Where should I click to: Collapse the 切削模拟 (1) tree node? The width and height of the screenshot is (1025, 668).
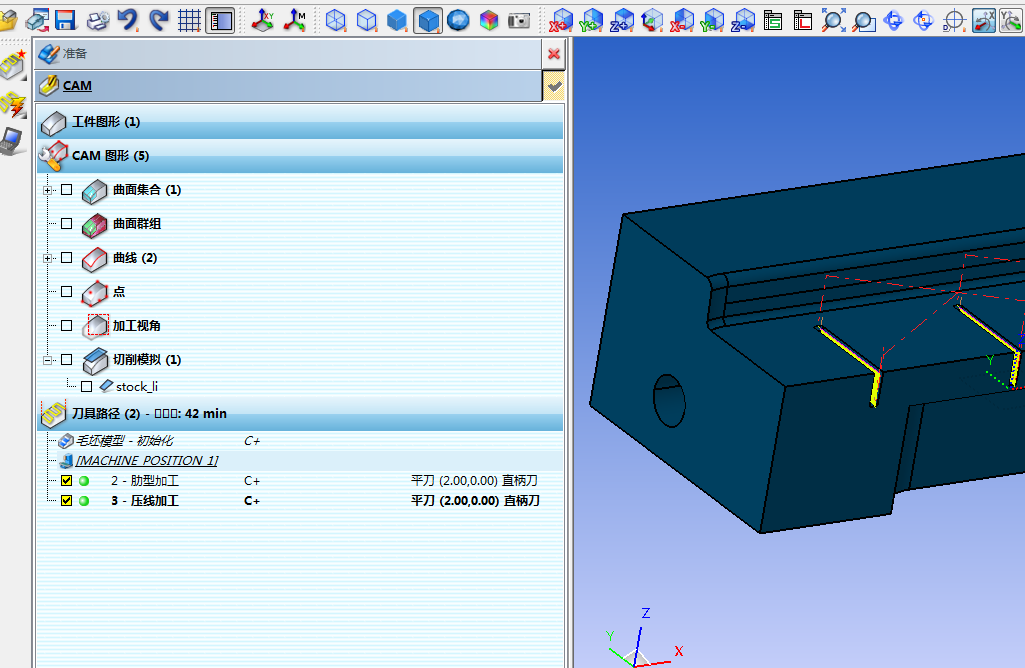[47, 360]
